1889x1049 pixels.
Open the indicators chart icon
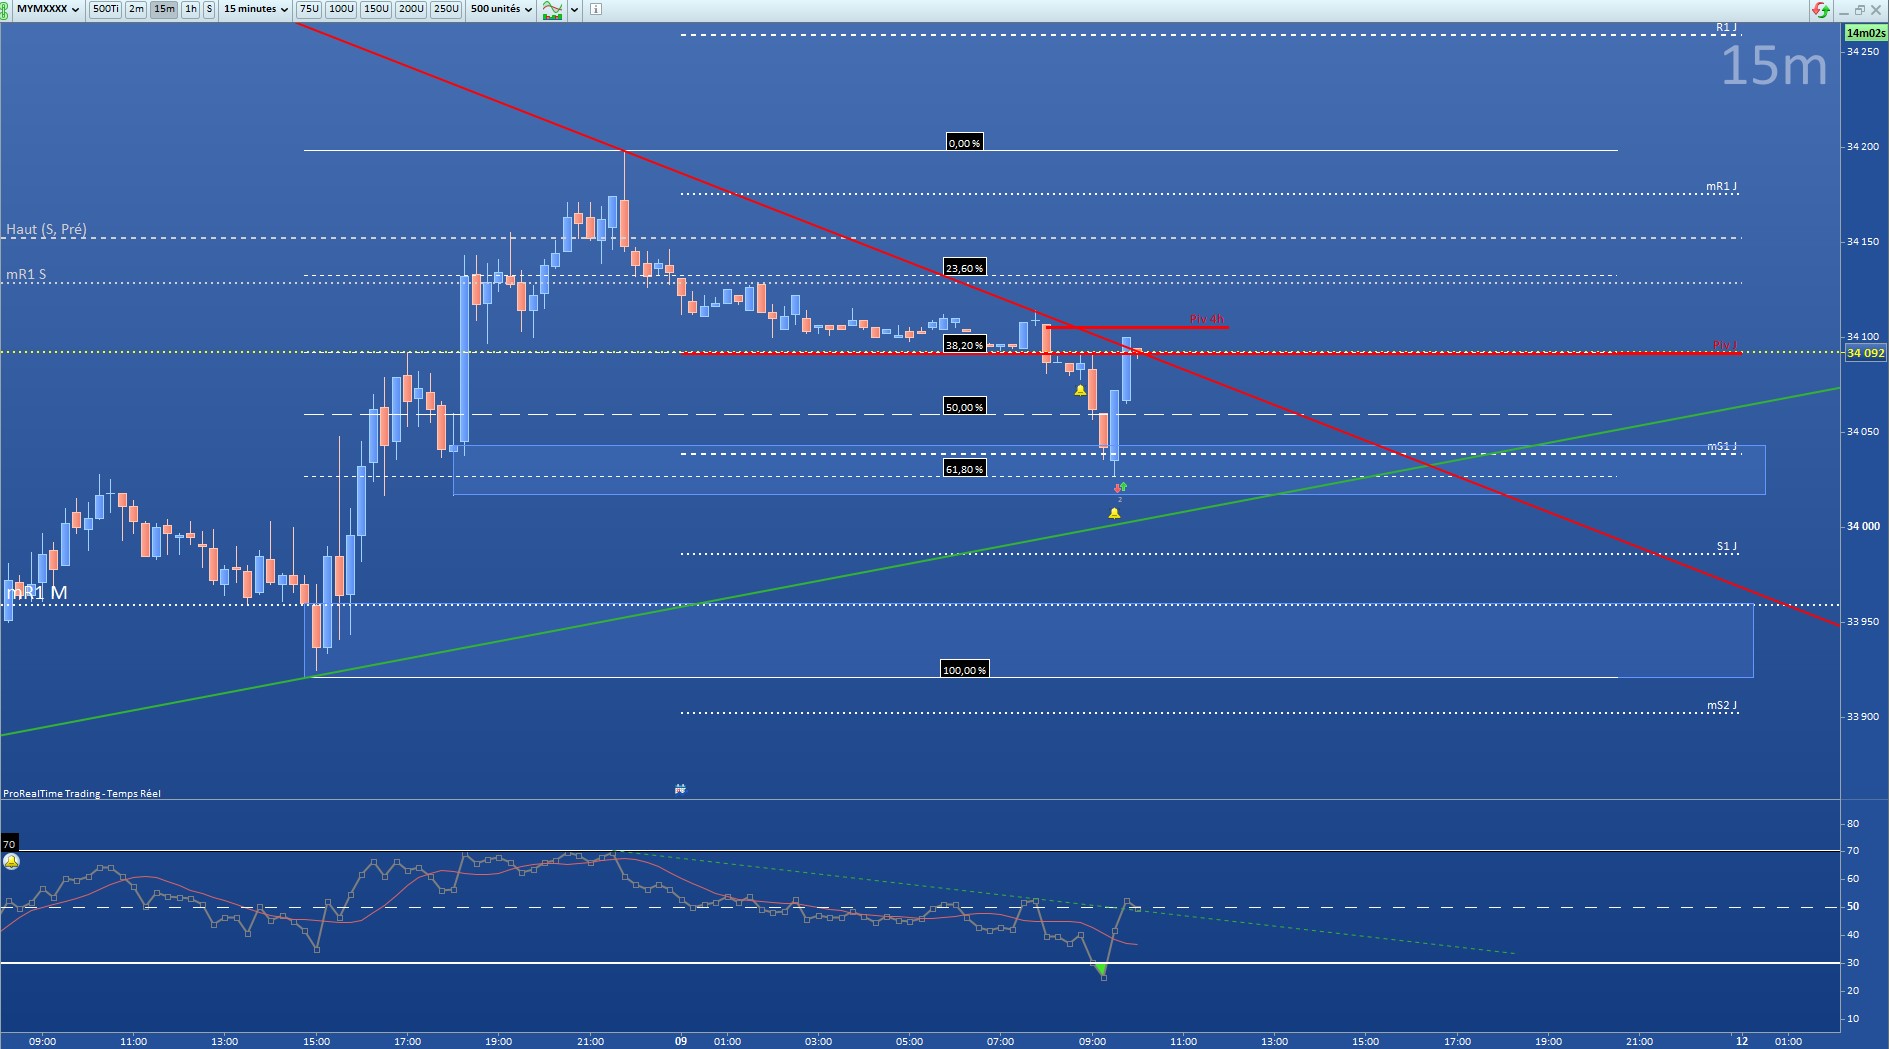552,10
